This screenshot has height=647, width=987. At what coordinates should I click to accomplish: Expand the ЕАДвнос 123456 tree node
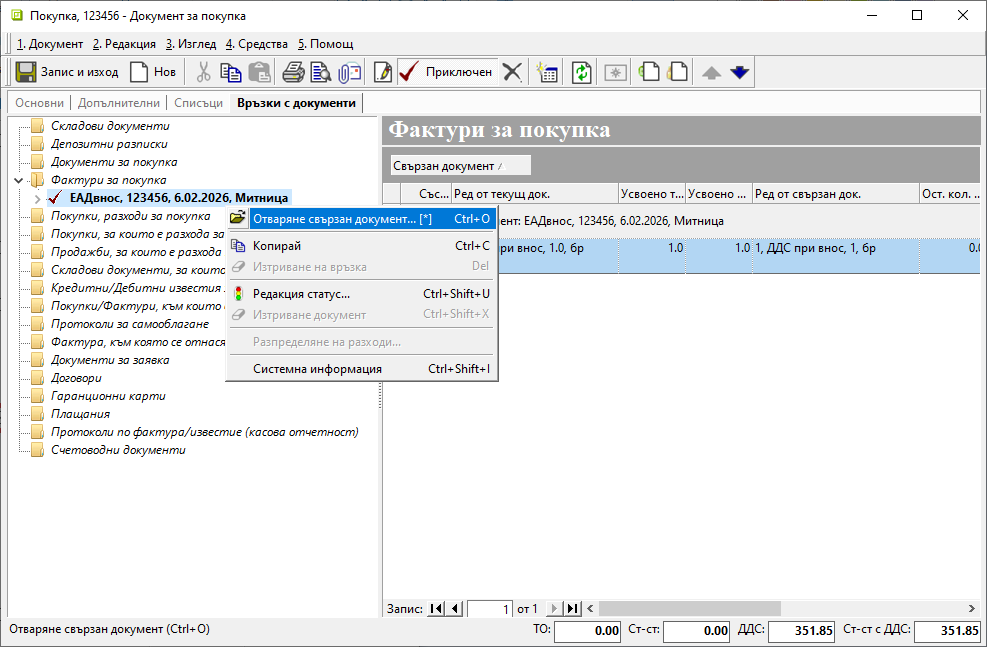tap(37, 198)
